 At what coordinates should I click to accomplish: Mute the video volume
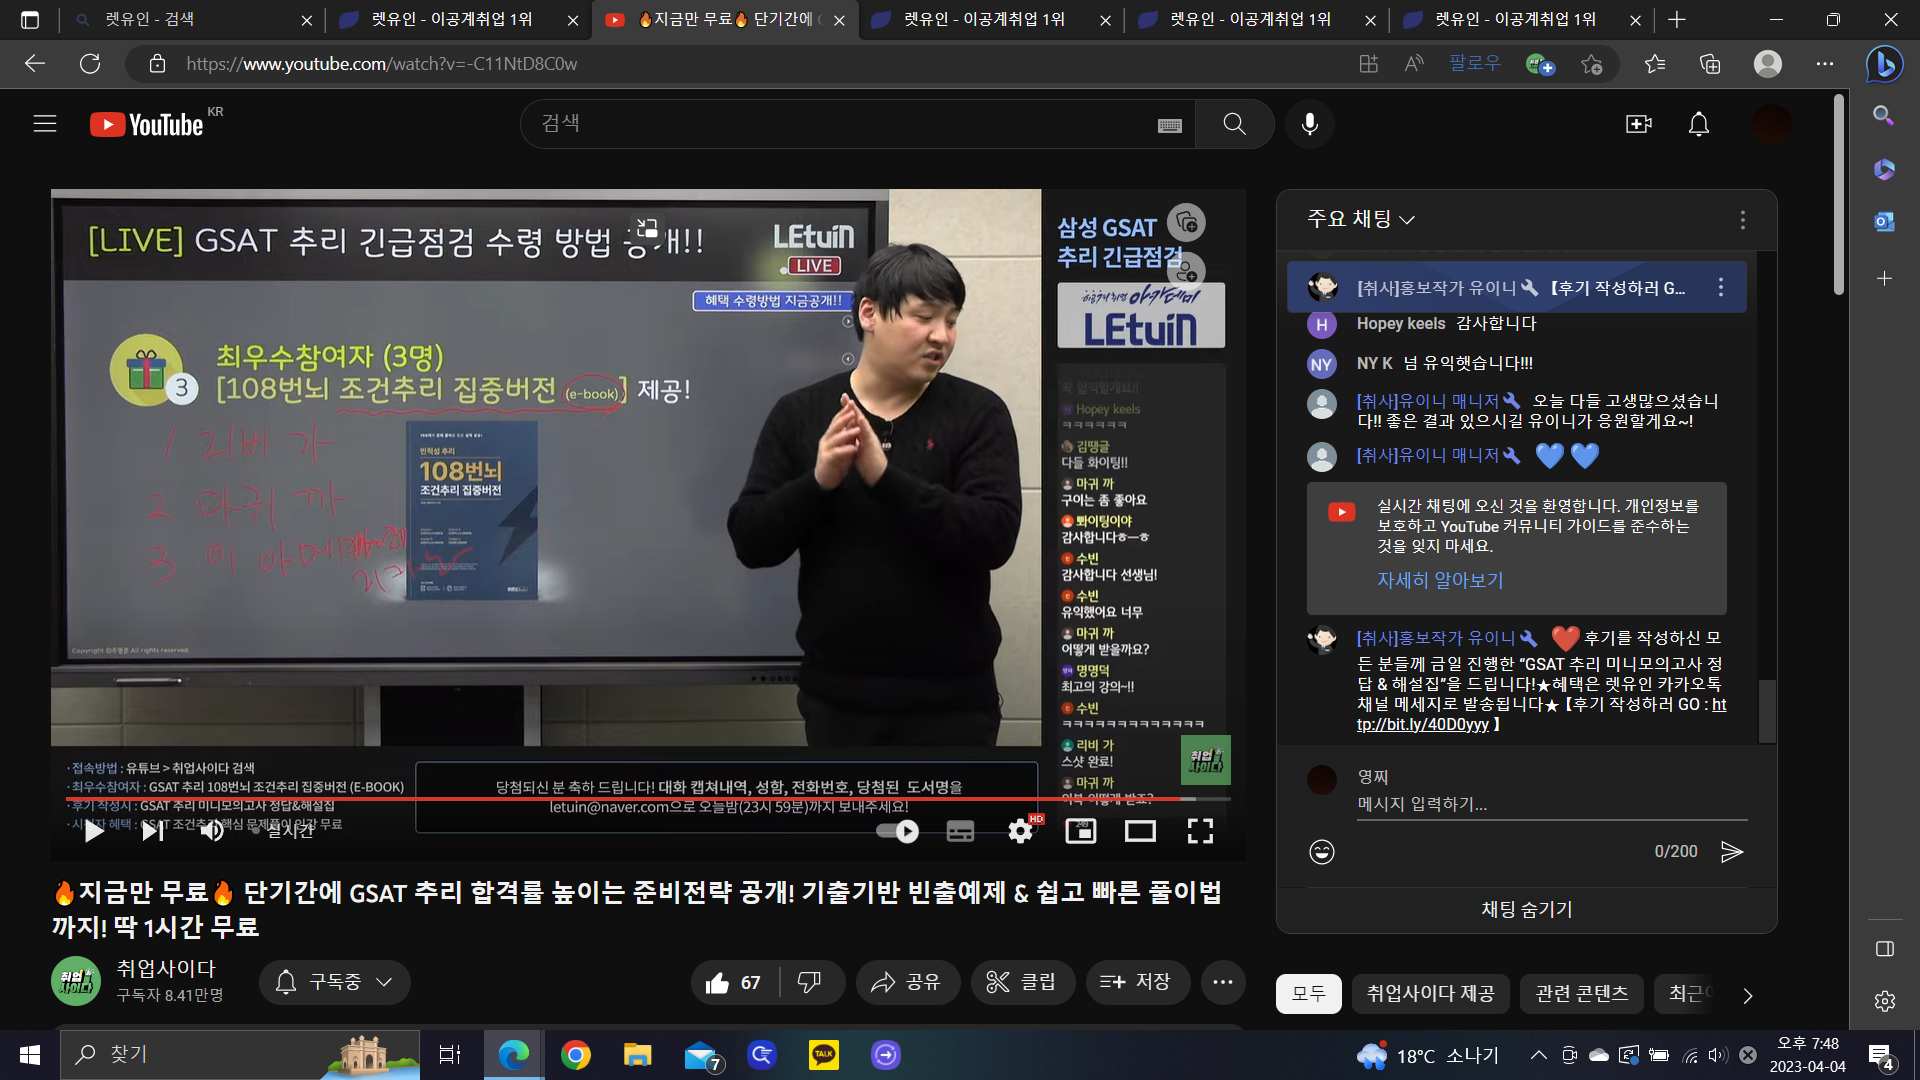(212, 831)
